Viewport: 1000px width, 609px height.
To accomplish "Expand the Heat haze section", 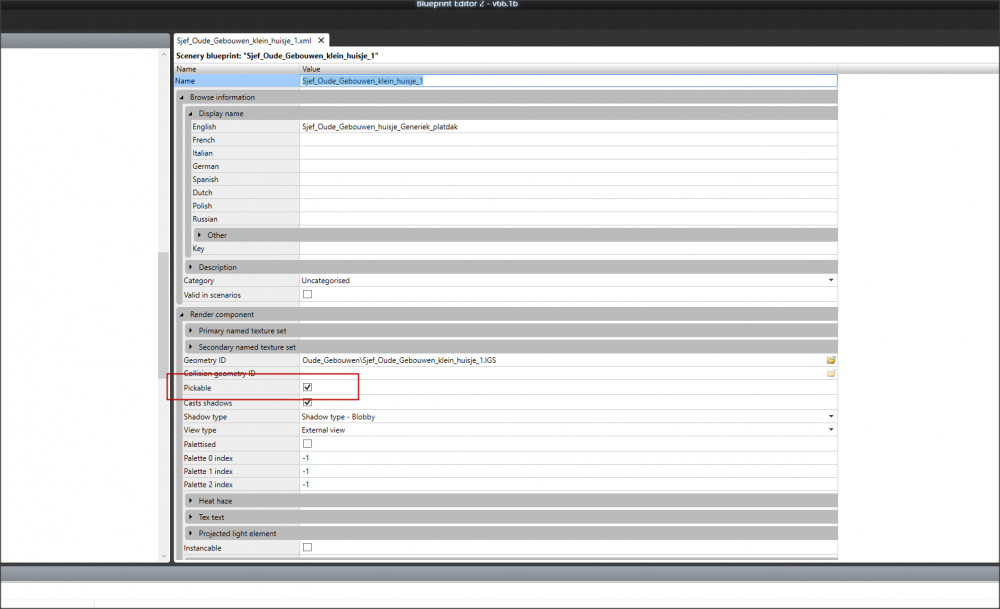I will 191,500.
